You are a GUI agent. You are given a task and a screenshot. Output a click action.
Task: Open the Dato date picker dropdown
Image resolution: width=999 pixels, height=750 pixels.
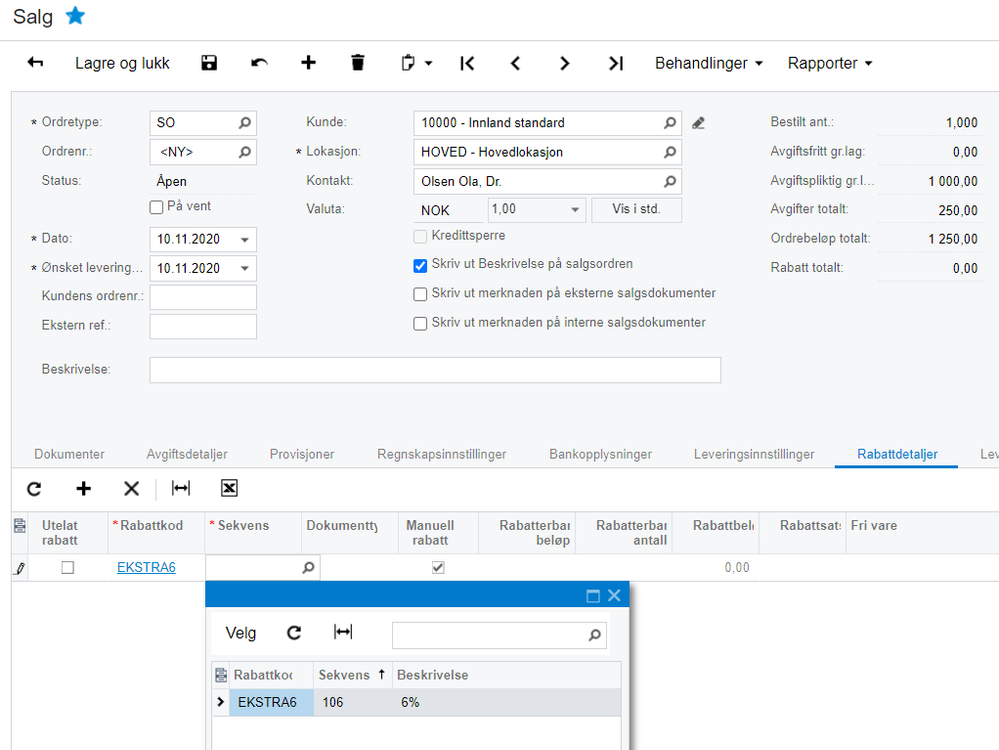click(245, 240)
